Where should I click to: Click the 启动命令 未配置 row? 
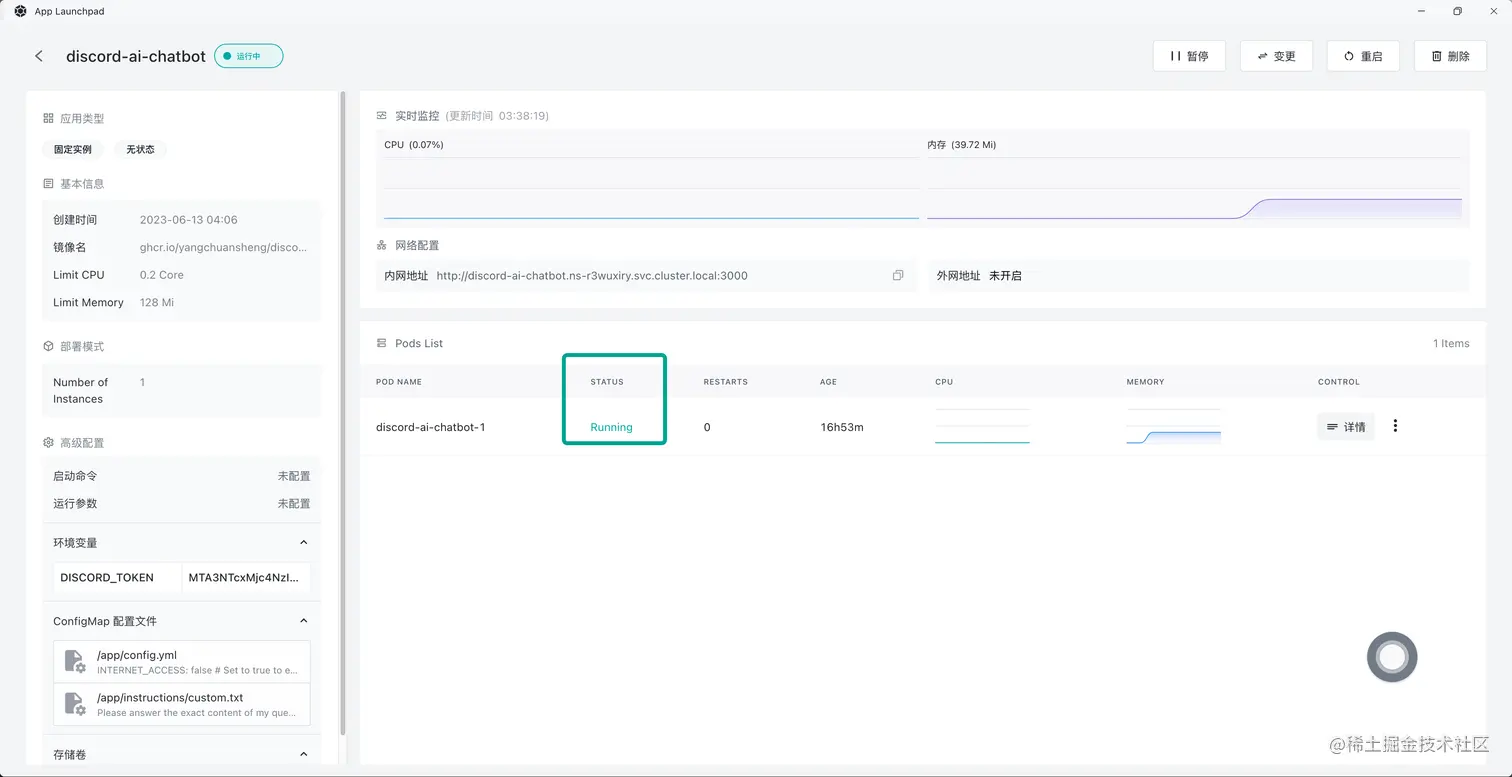tap(181, 476)
